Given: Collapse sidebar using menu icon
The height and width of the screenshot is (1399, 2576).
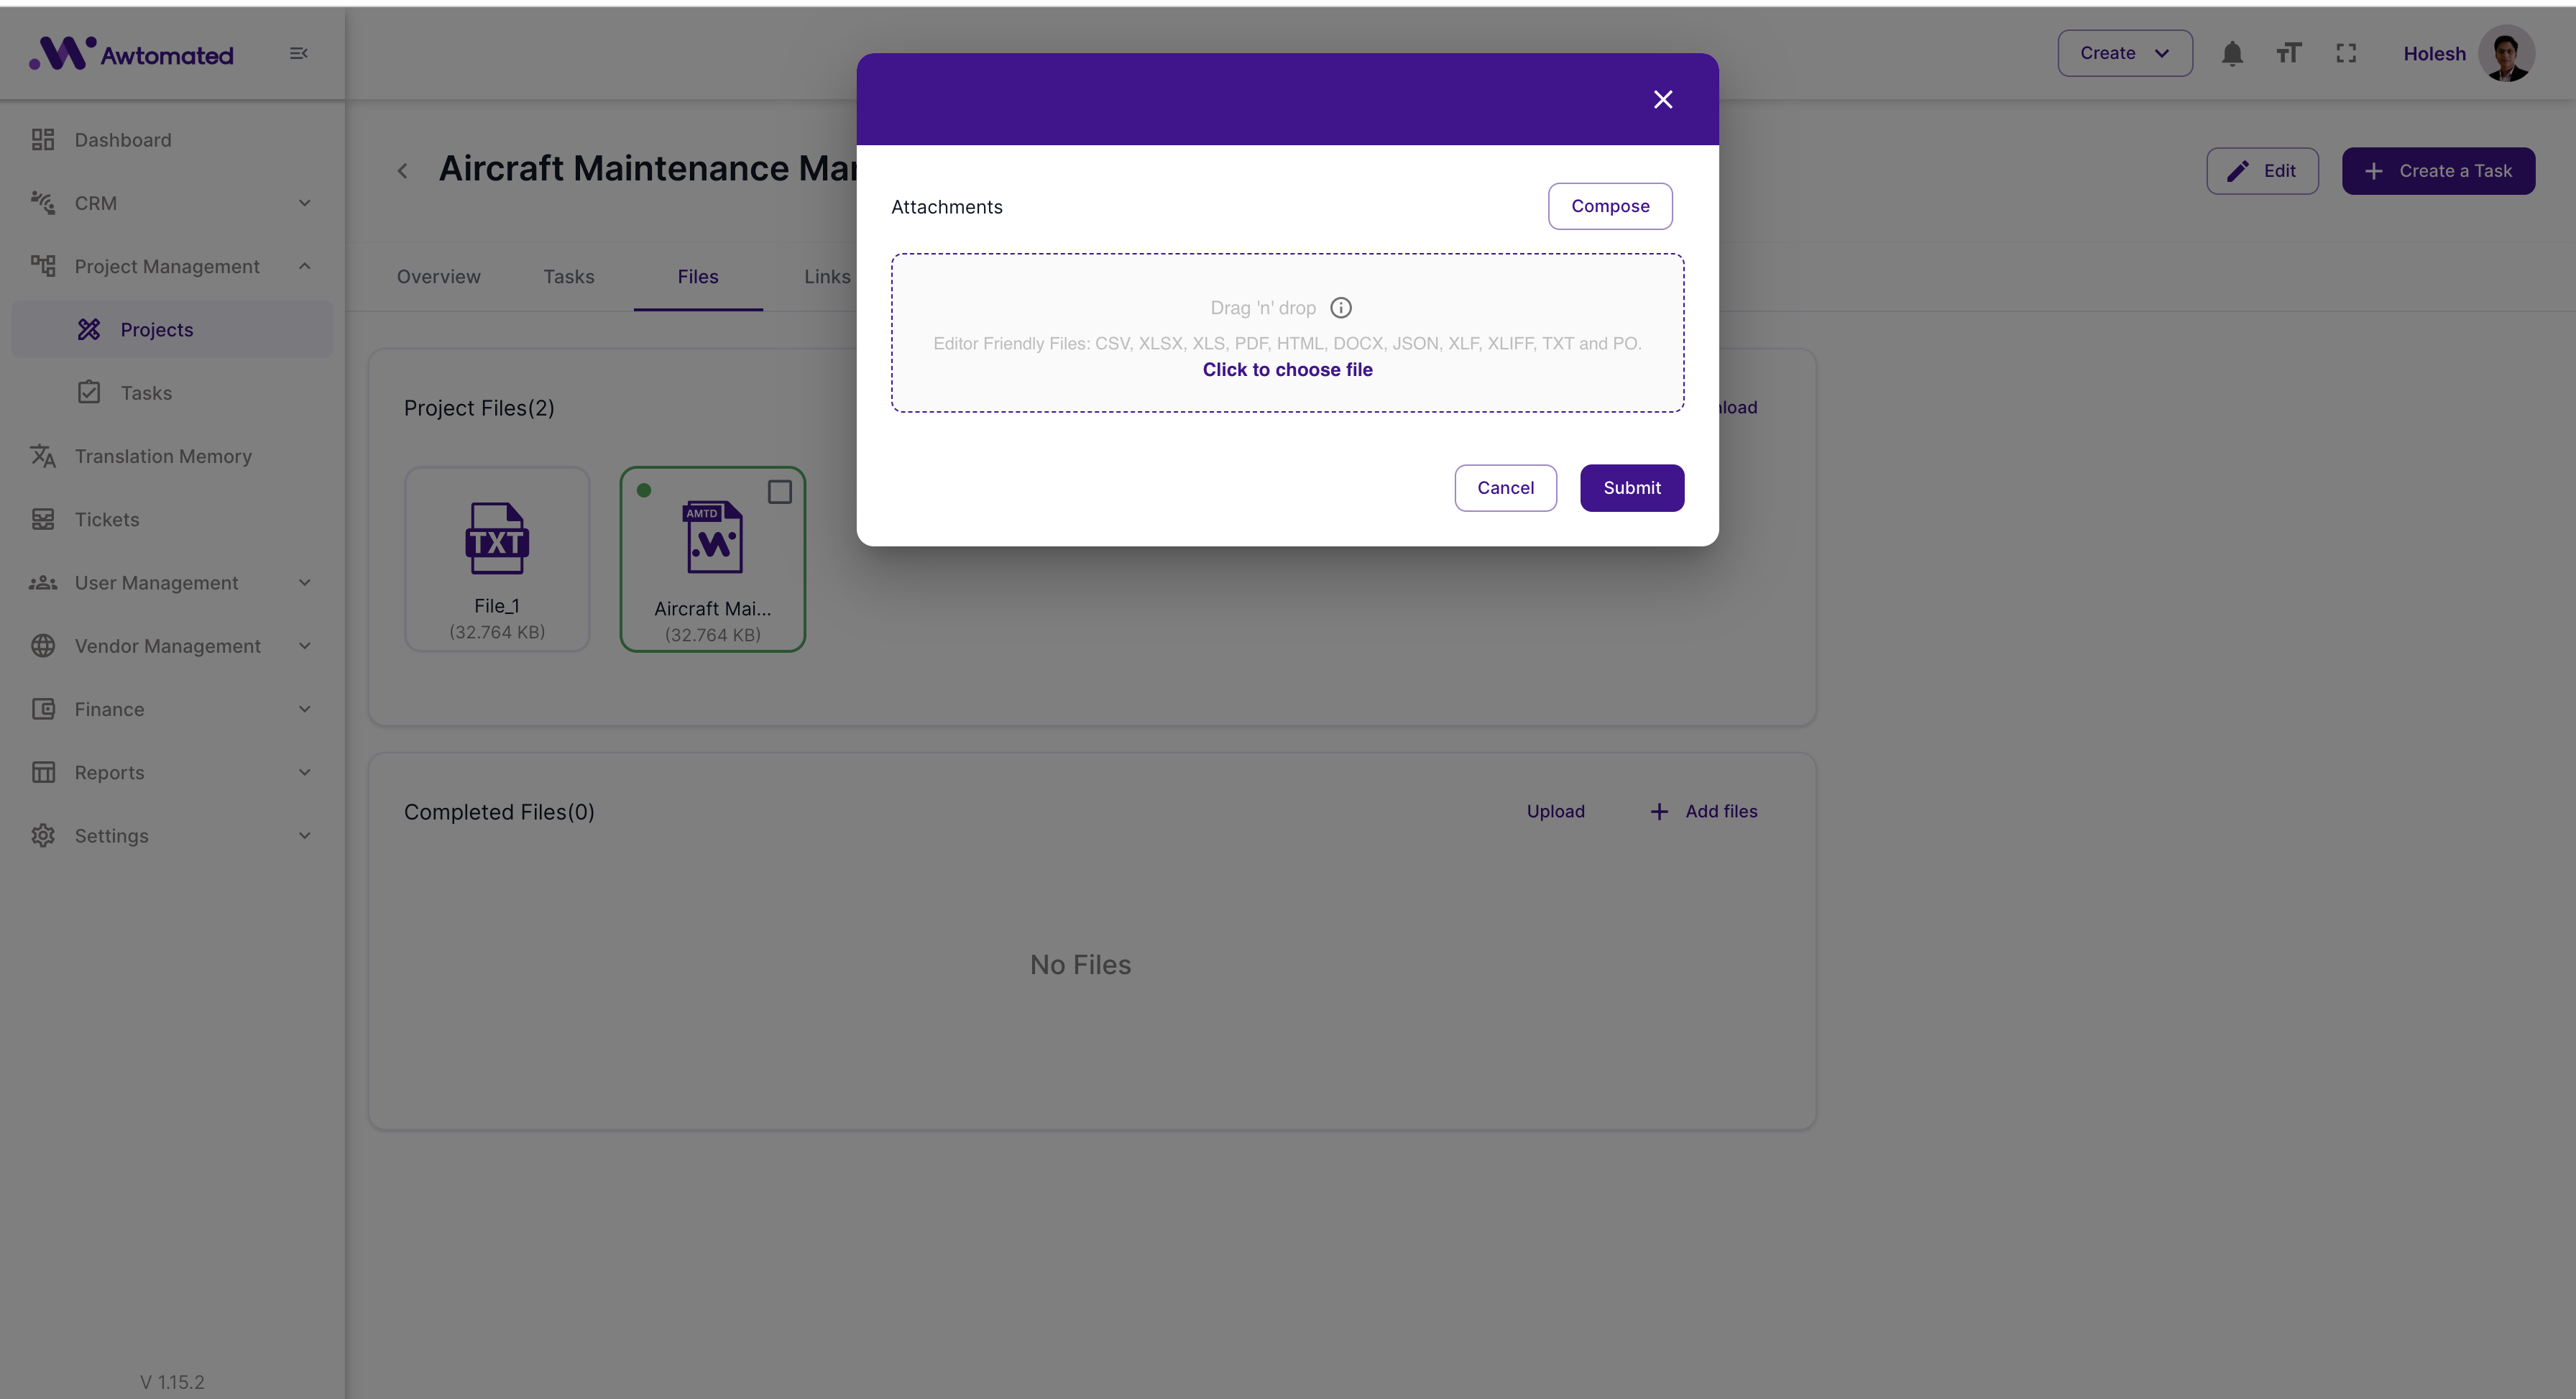Looking at the screenshot, I should coord(298,54).
